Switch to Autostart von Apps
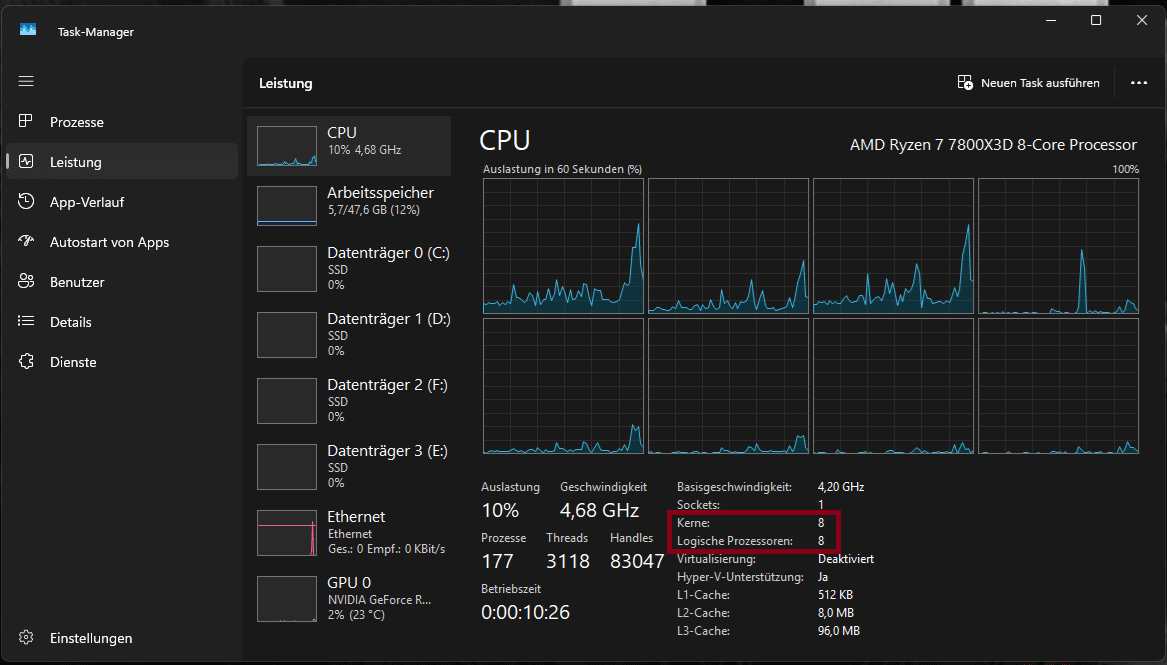This screenshot has height=665, width=1167. 121,242
